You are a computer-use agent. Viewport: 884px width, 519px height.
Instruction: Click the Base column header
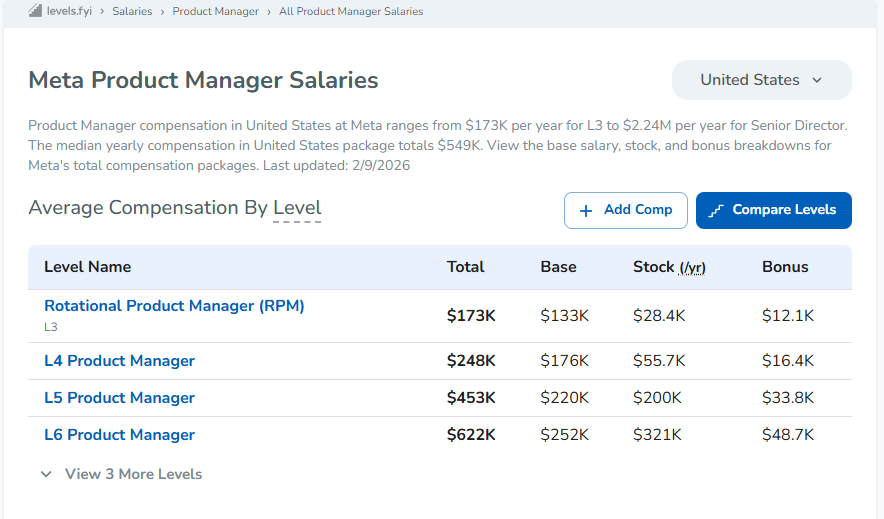[x=558, y=267]
